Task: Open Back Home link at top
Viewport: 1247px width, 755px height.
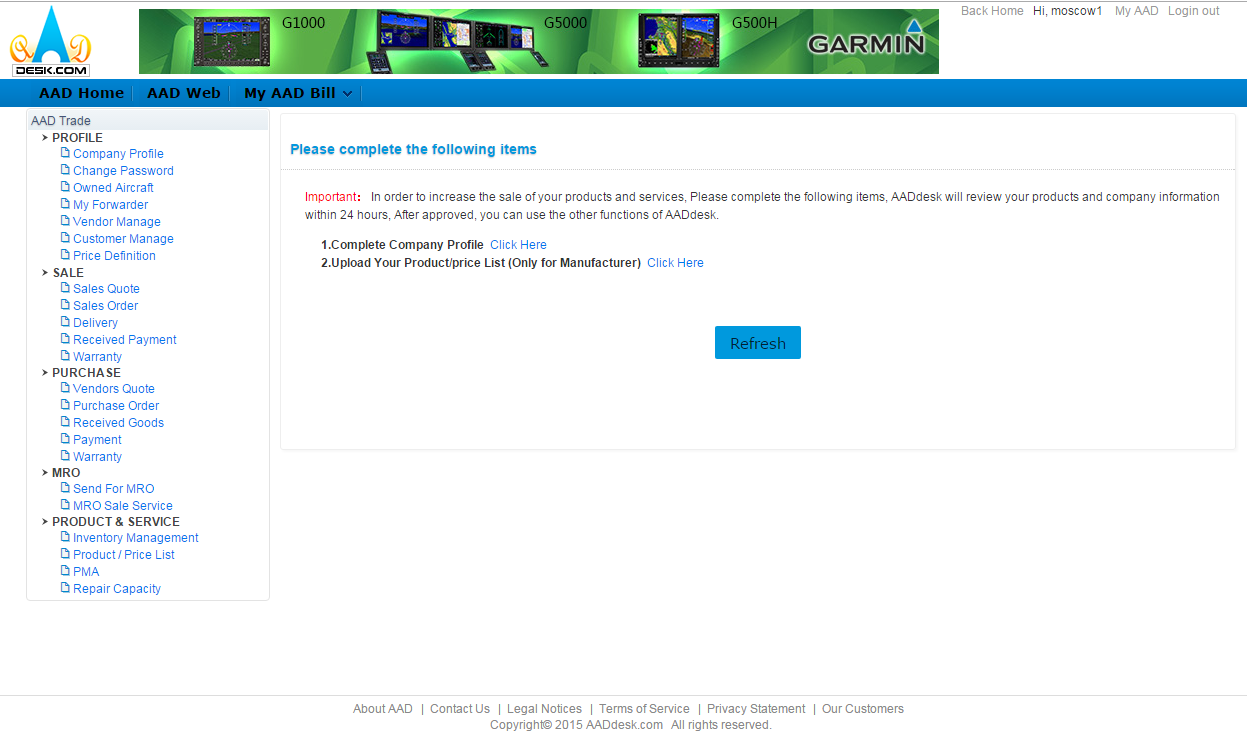Action: tap(992, 11)
